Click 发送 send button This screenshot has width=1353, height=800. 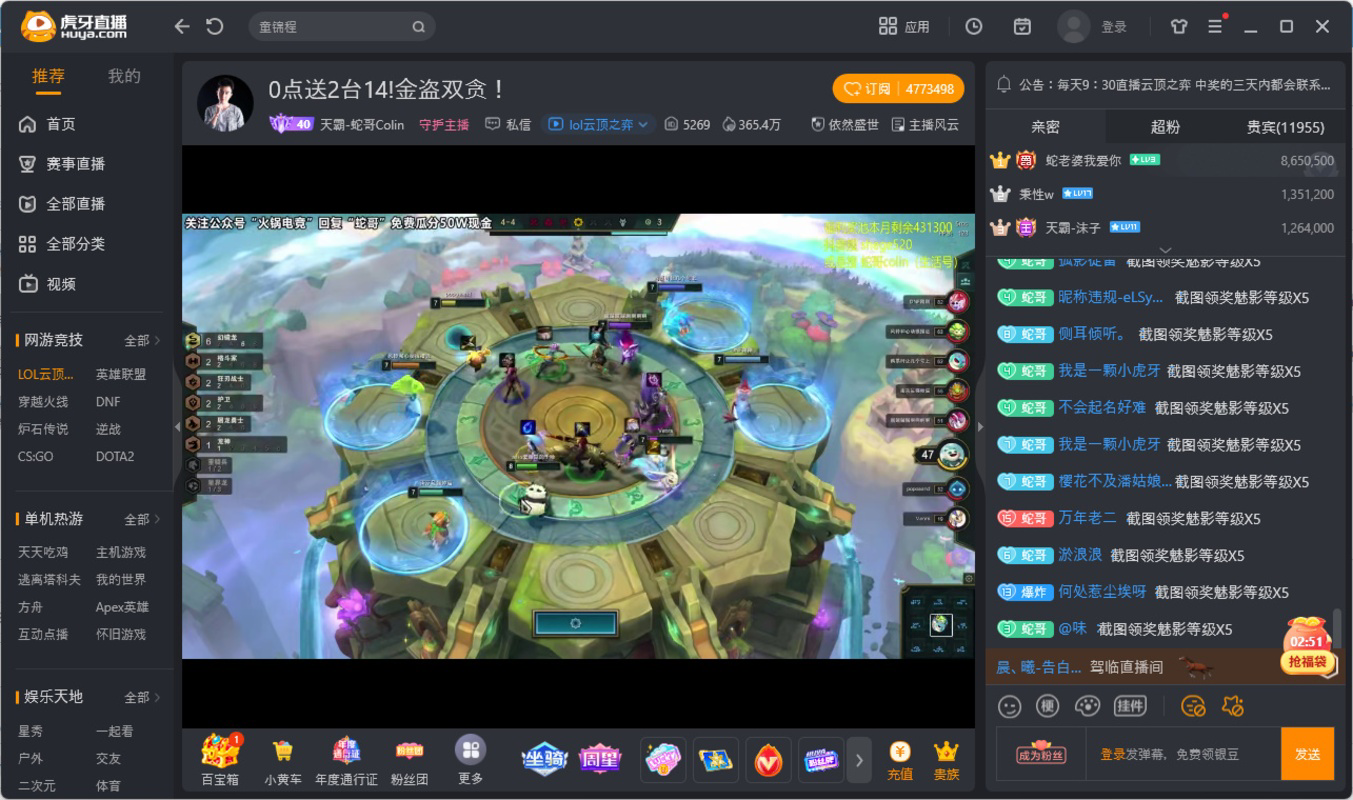(1307, 754)
